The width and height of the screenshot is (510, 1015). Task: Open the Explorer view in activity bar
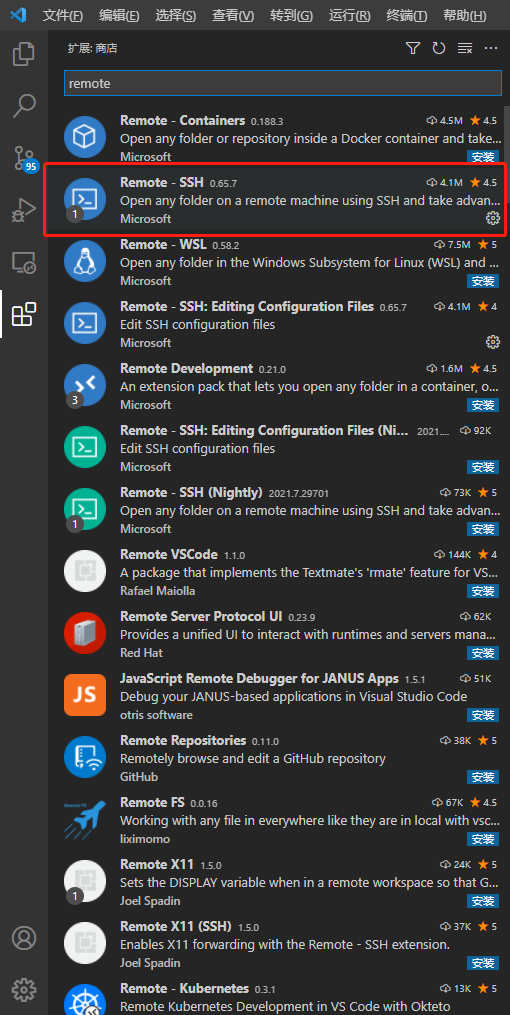click(x=24, y=54)
